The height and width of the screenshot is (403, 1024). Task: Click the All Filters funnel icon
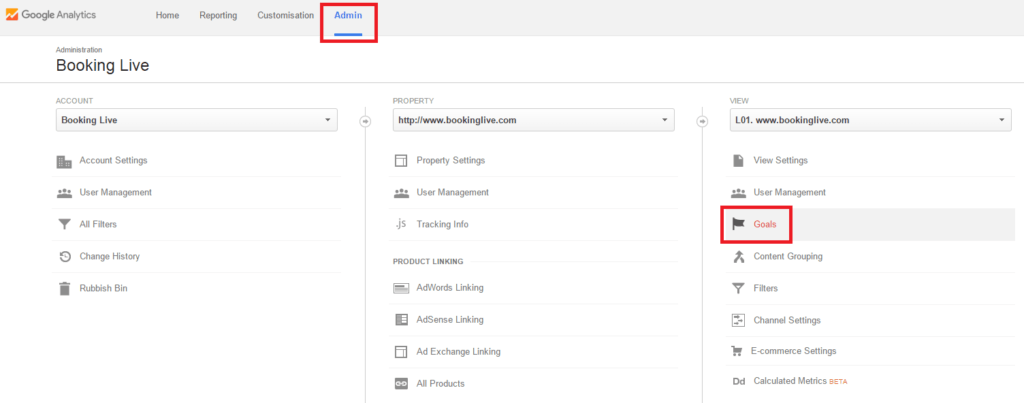[x=64, y=225]
